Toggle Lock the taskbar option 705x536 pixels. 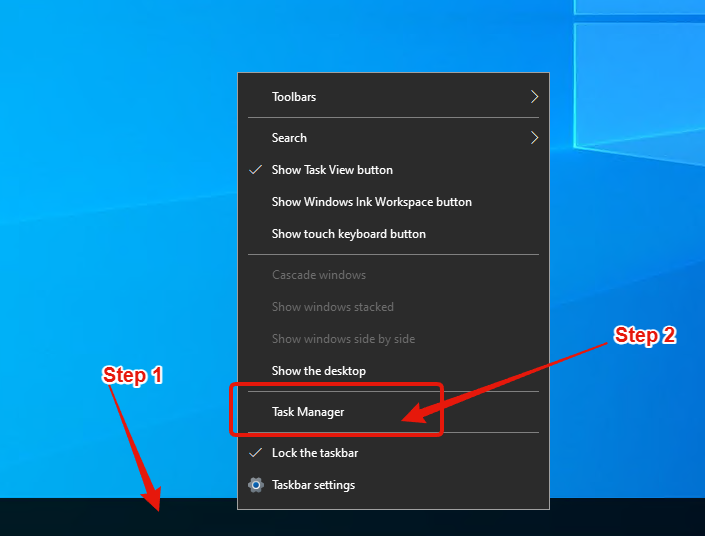pyautogui.click(x=393, y=453)
